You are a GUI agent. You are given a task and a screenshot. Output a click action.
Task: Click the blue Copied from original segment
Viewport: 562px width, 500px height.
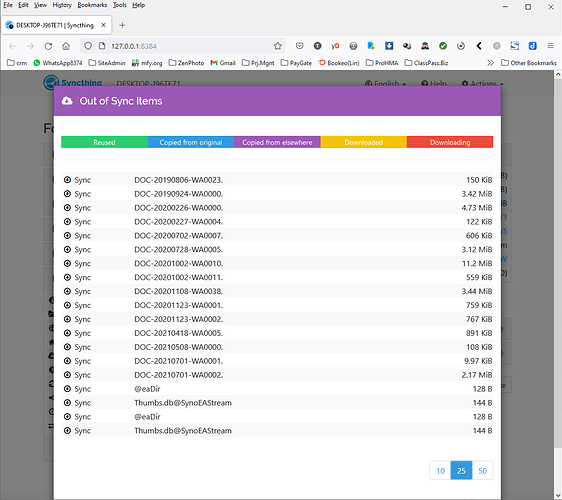point(191,142)
